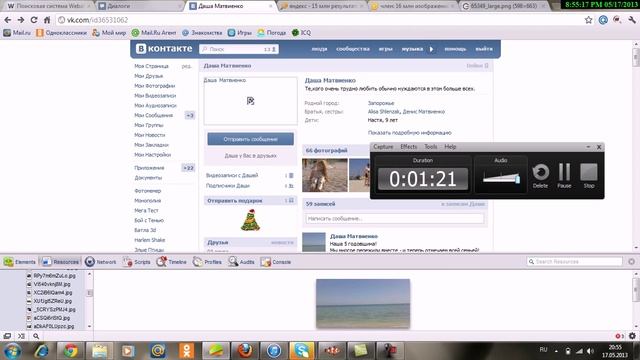Open Windows Start menu
640x360 pixels.
[x=12, y=351]
